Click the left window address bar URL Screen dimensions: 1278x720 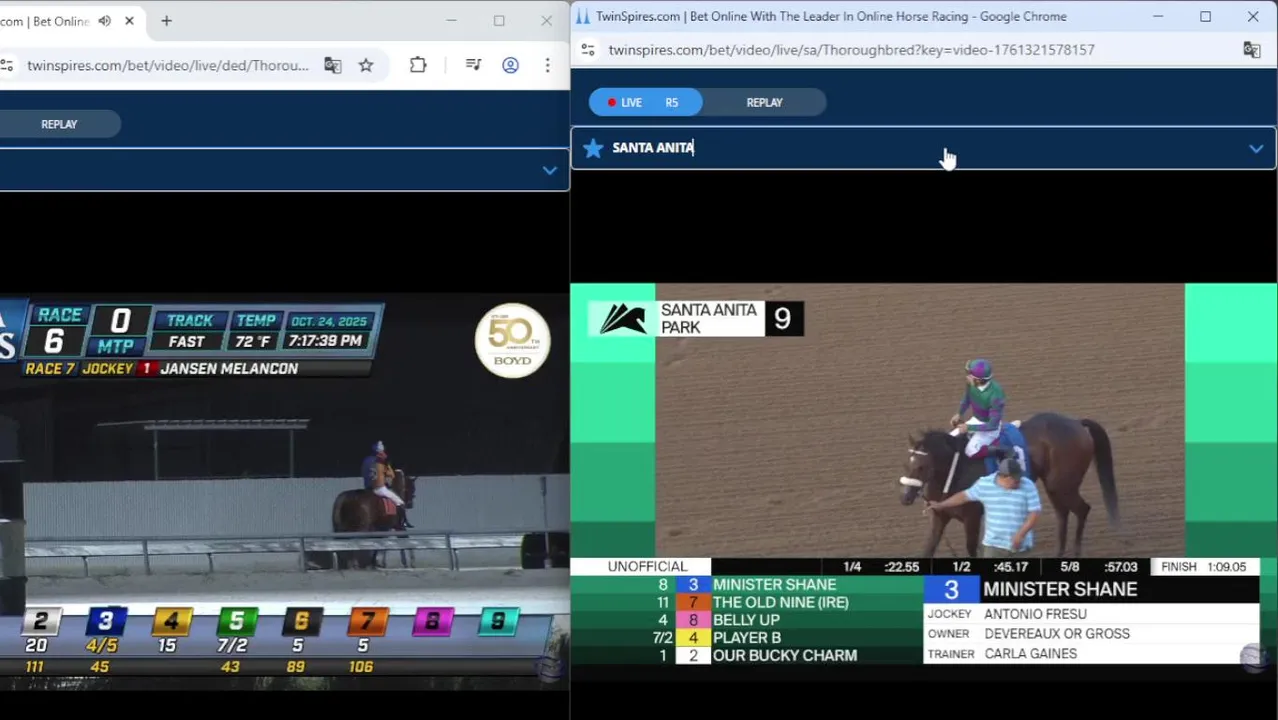[x=168, y=66]
